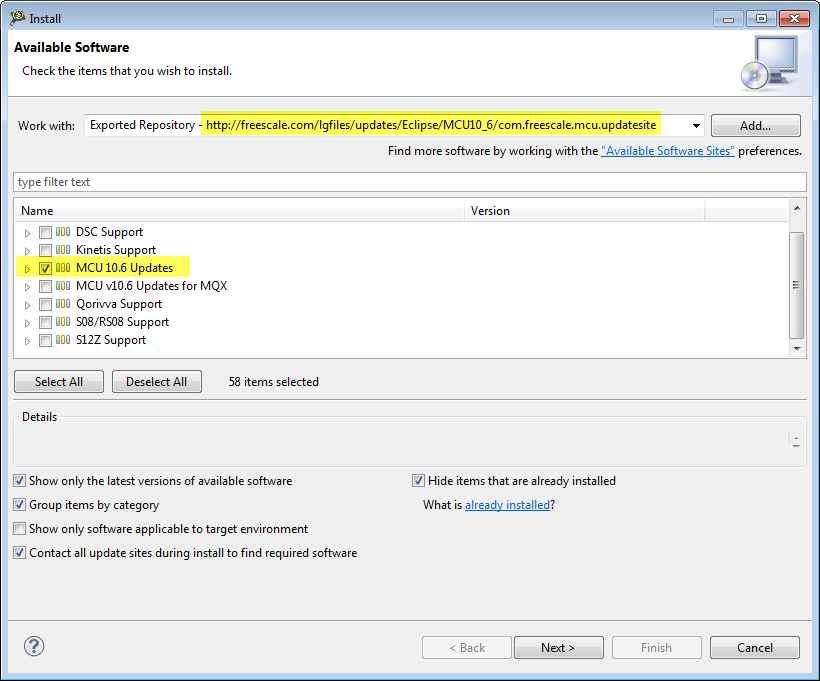Image resolution: width=820 pixels, height=681 pixels.
Task: Click the help question mark icon
Action: pos(34,646)
